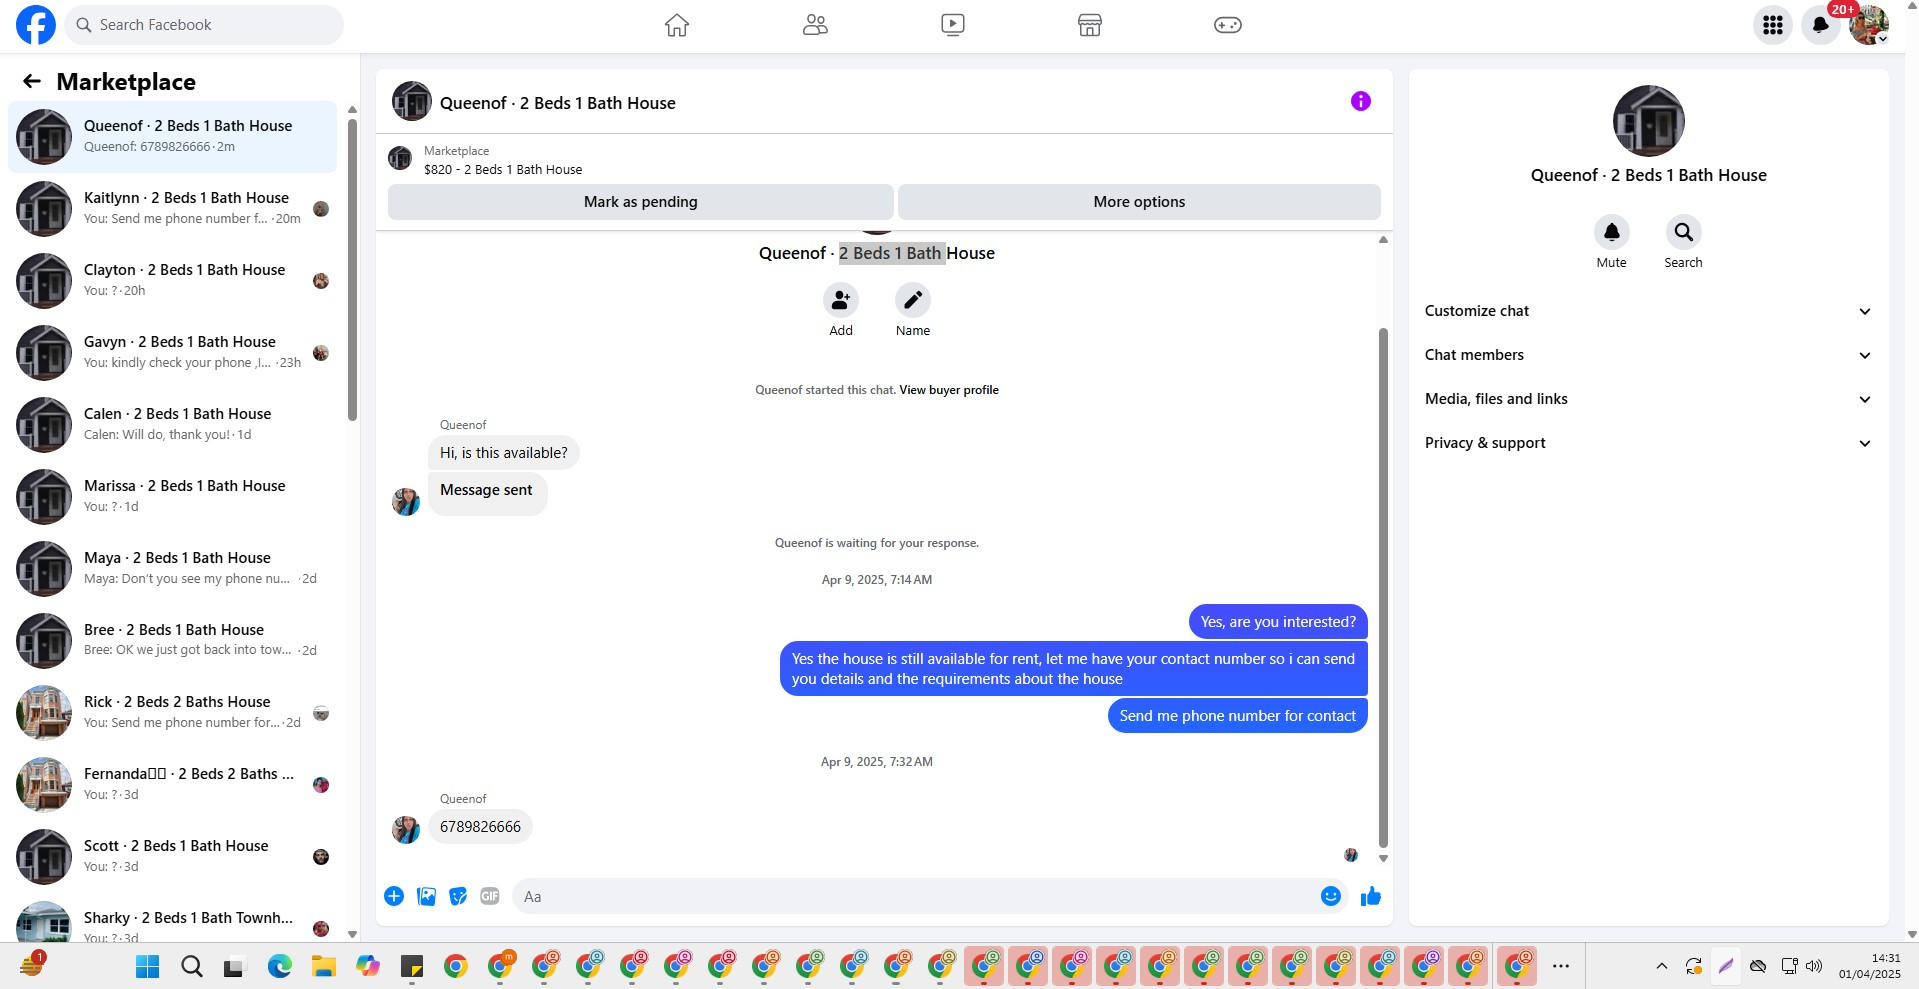Open Calen · 2 Beds 1 Bath House chat
Screen dimensions: 1919x989
click(x=172, y=425)
